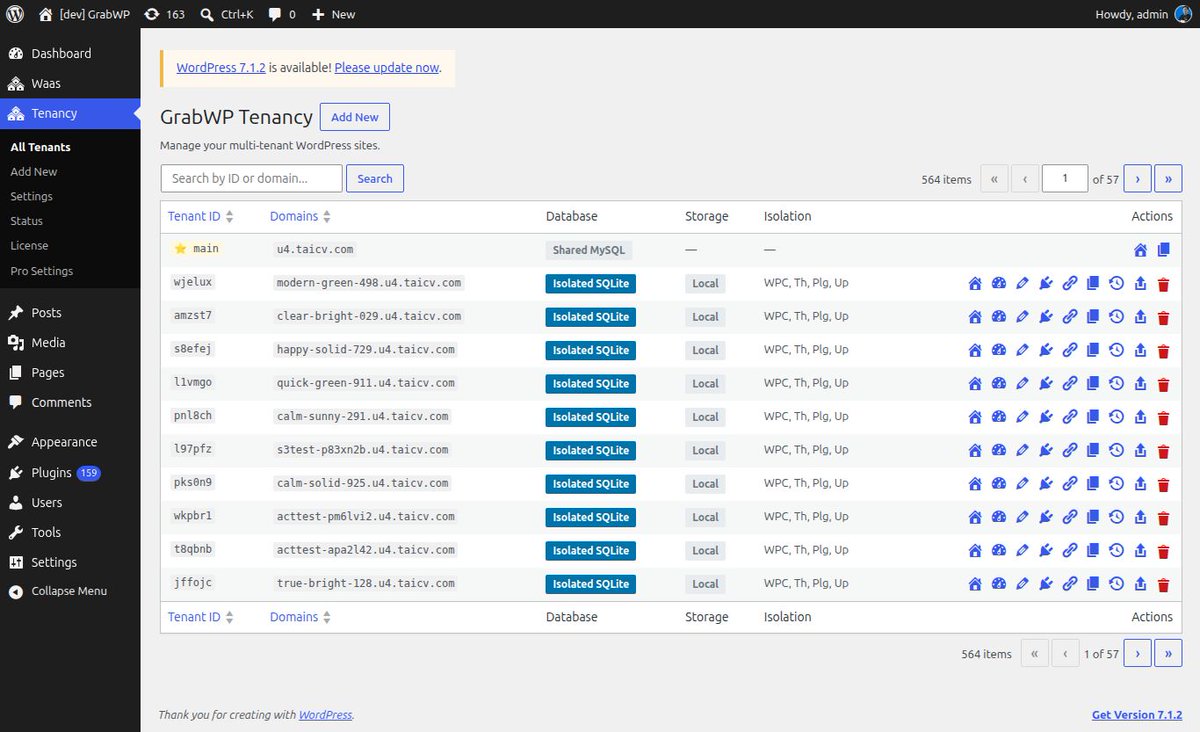Go to the next page using top pagination
The width and height of the screenshot is (1200, 732).
click(1137, 179)
